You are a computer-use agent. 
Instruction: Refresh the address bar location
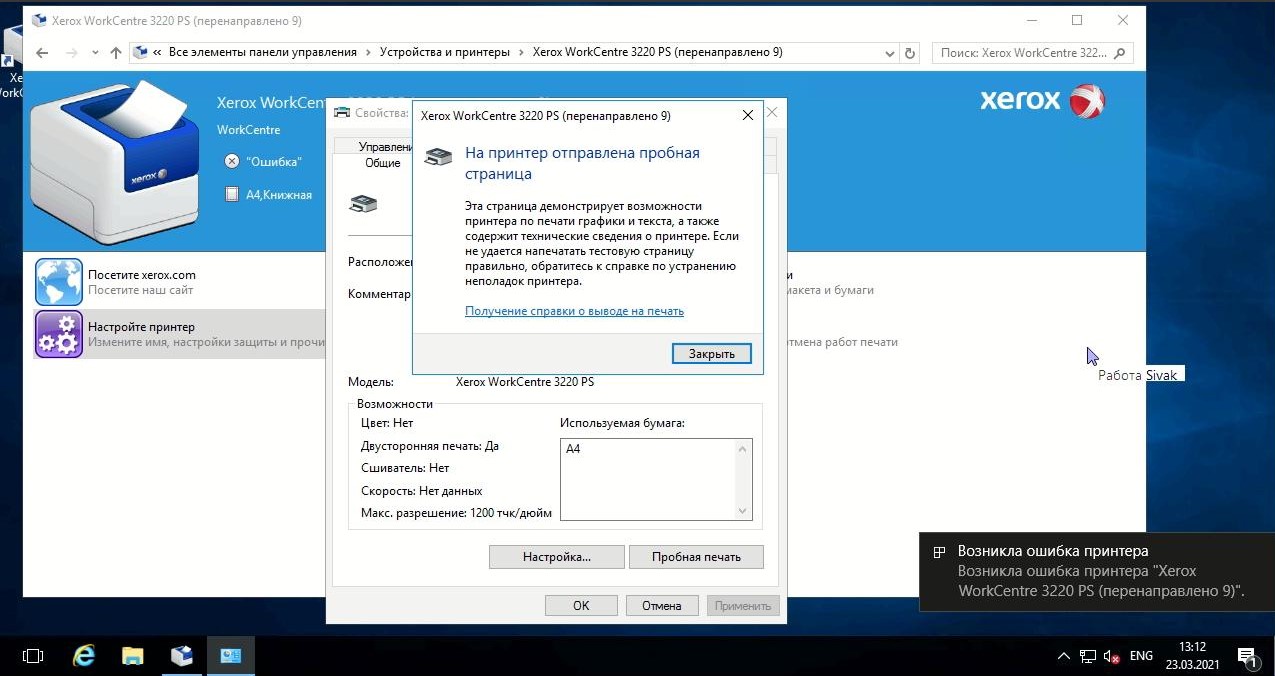[x=909, y=53]
